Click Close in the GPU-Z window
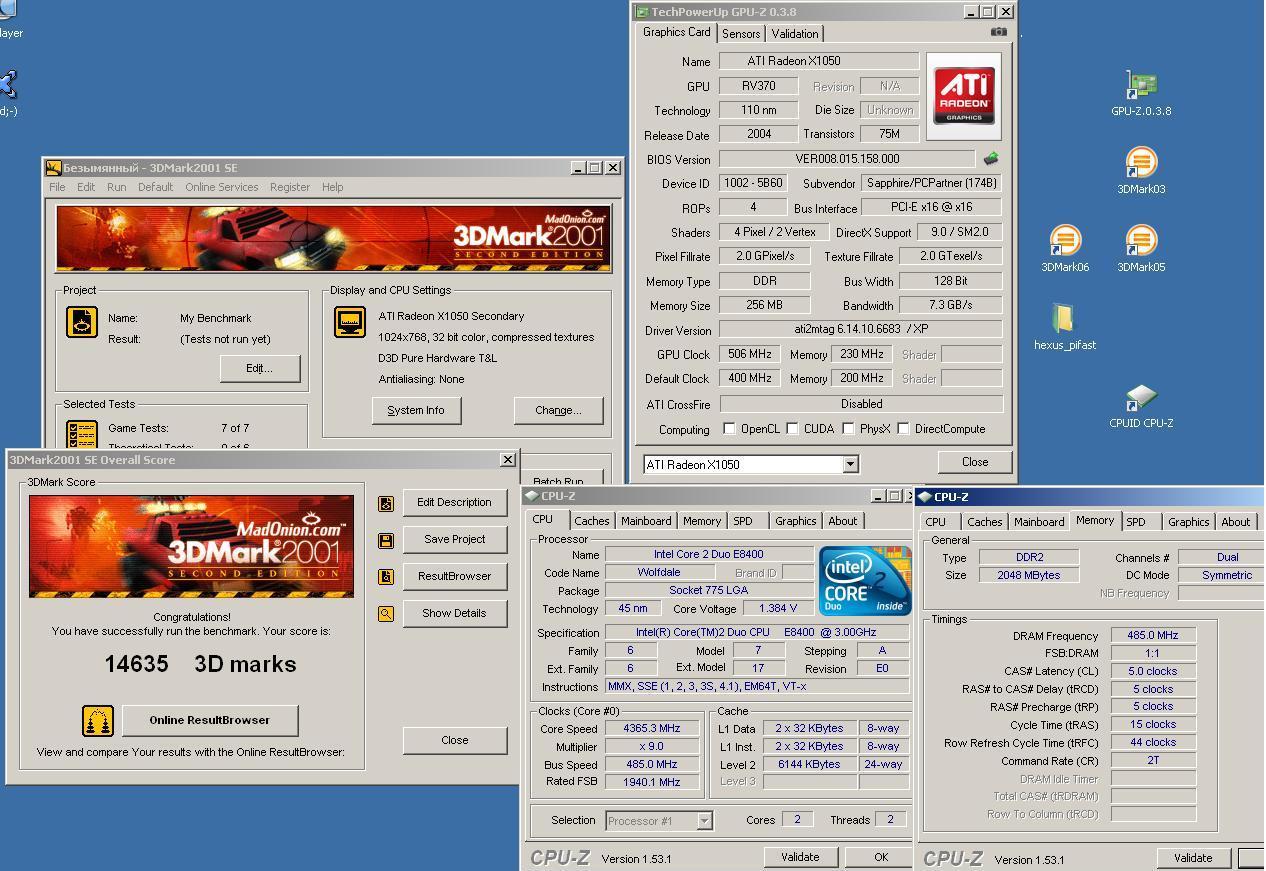Screen dimensions: 1266x871 tap(975, 462)
